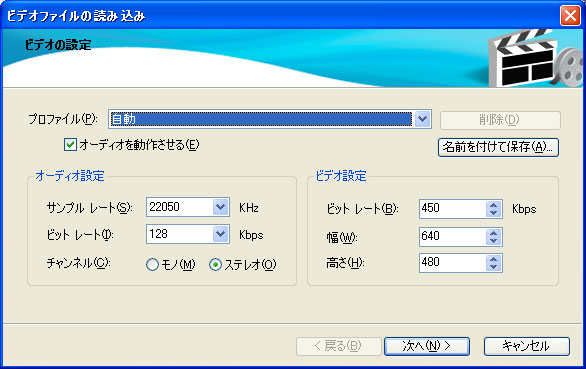Click 名前を付けて保存 button

click(x=498, y=147)
